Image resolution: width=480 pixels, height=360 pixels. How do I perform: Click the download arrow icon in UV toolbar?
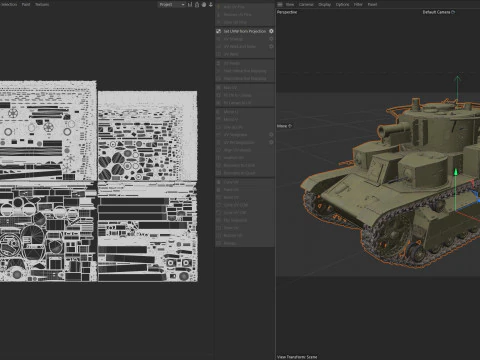point(211,4)
